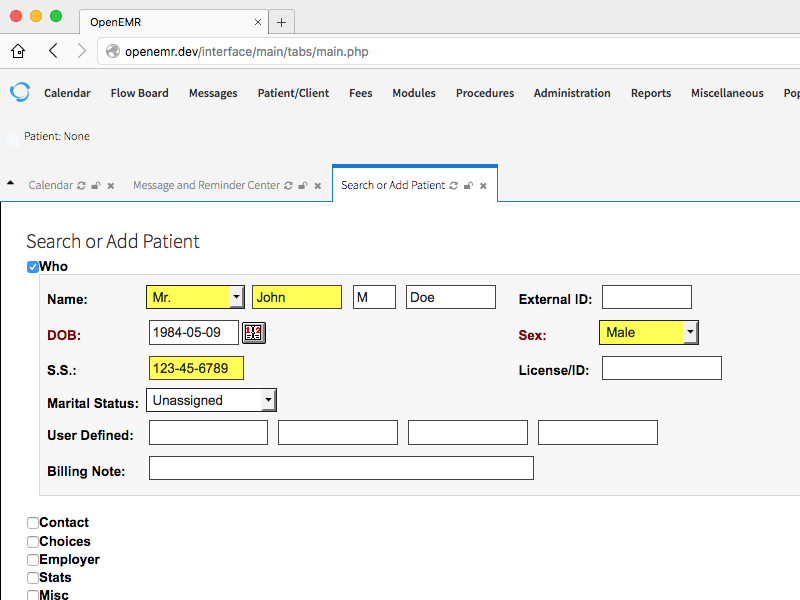Open the Mr. title dropdown
Image resolution: width=800 pixels, height=600 pixels.
point(196,297)
